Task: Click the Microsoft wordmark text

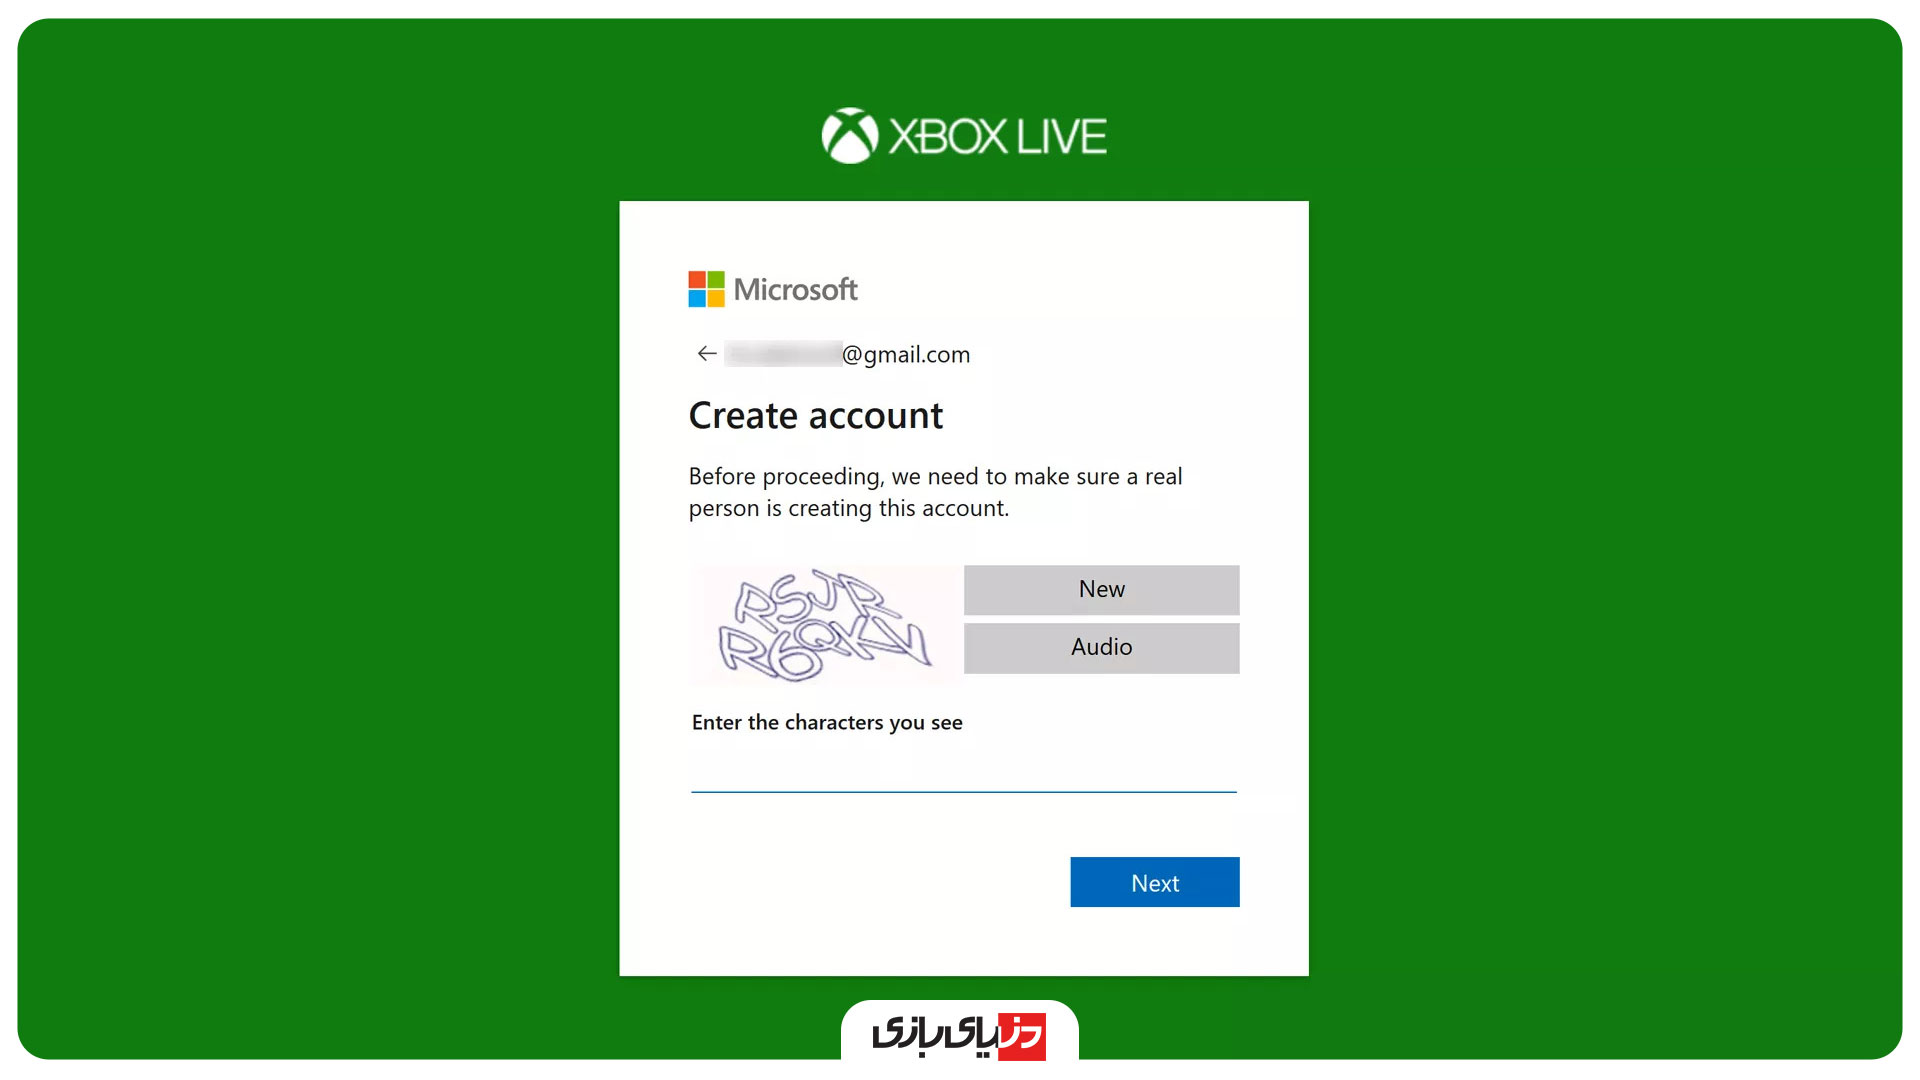Action: (795, 289)
